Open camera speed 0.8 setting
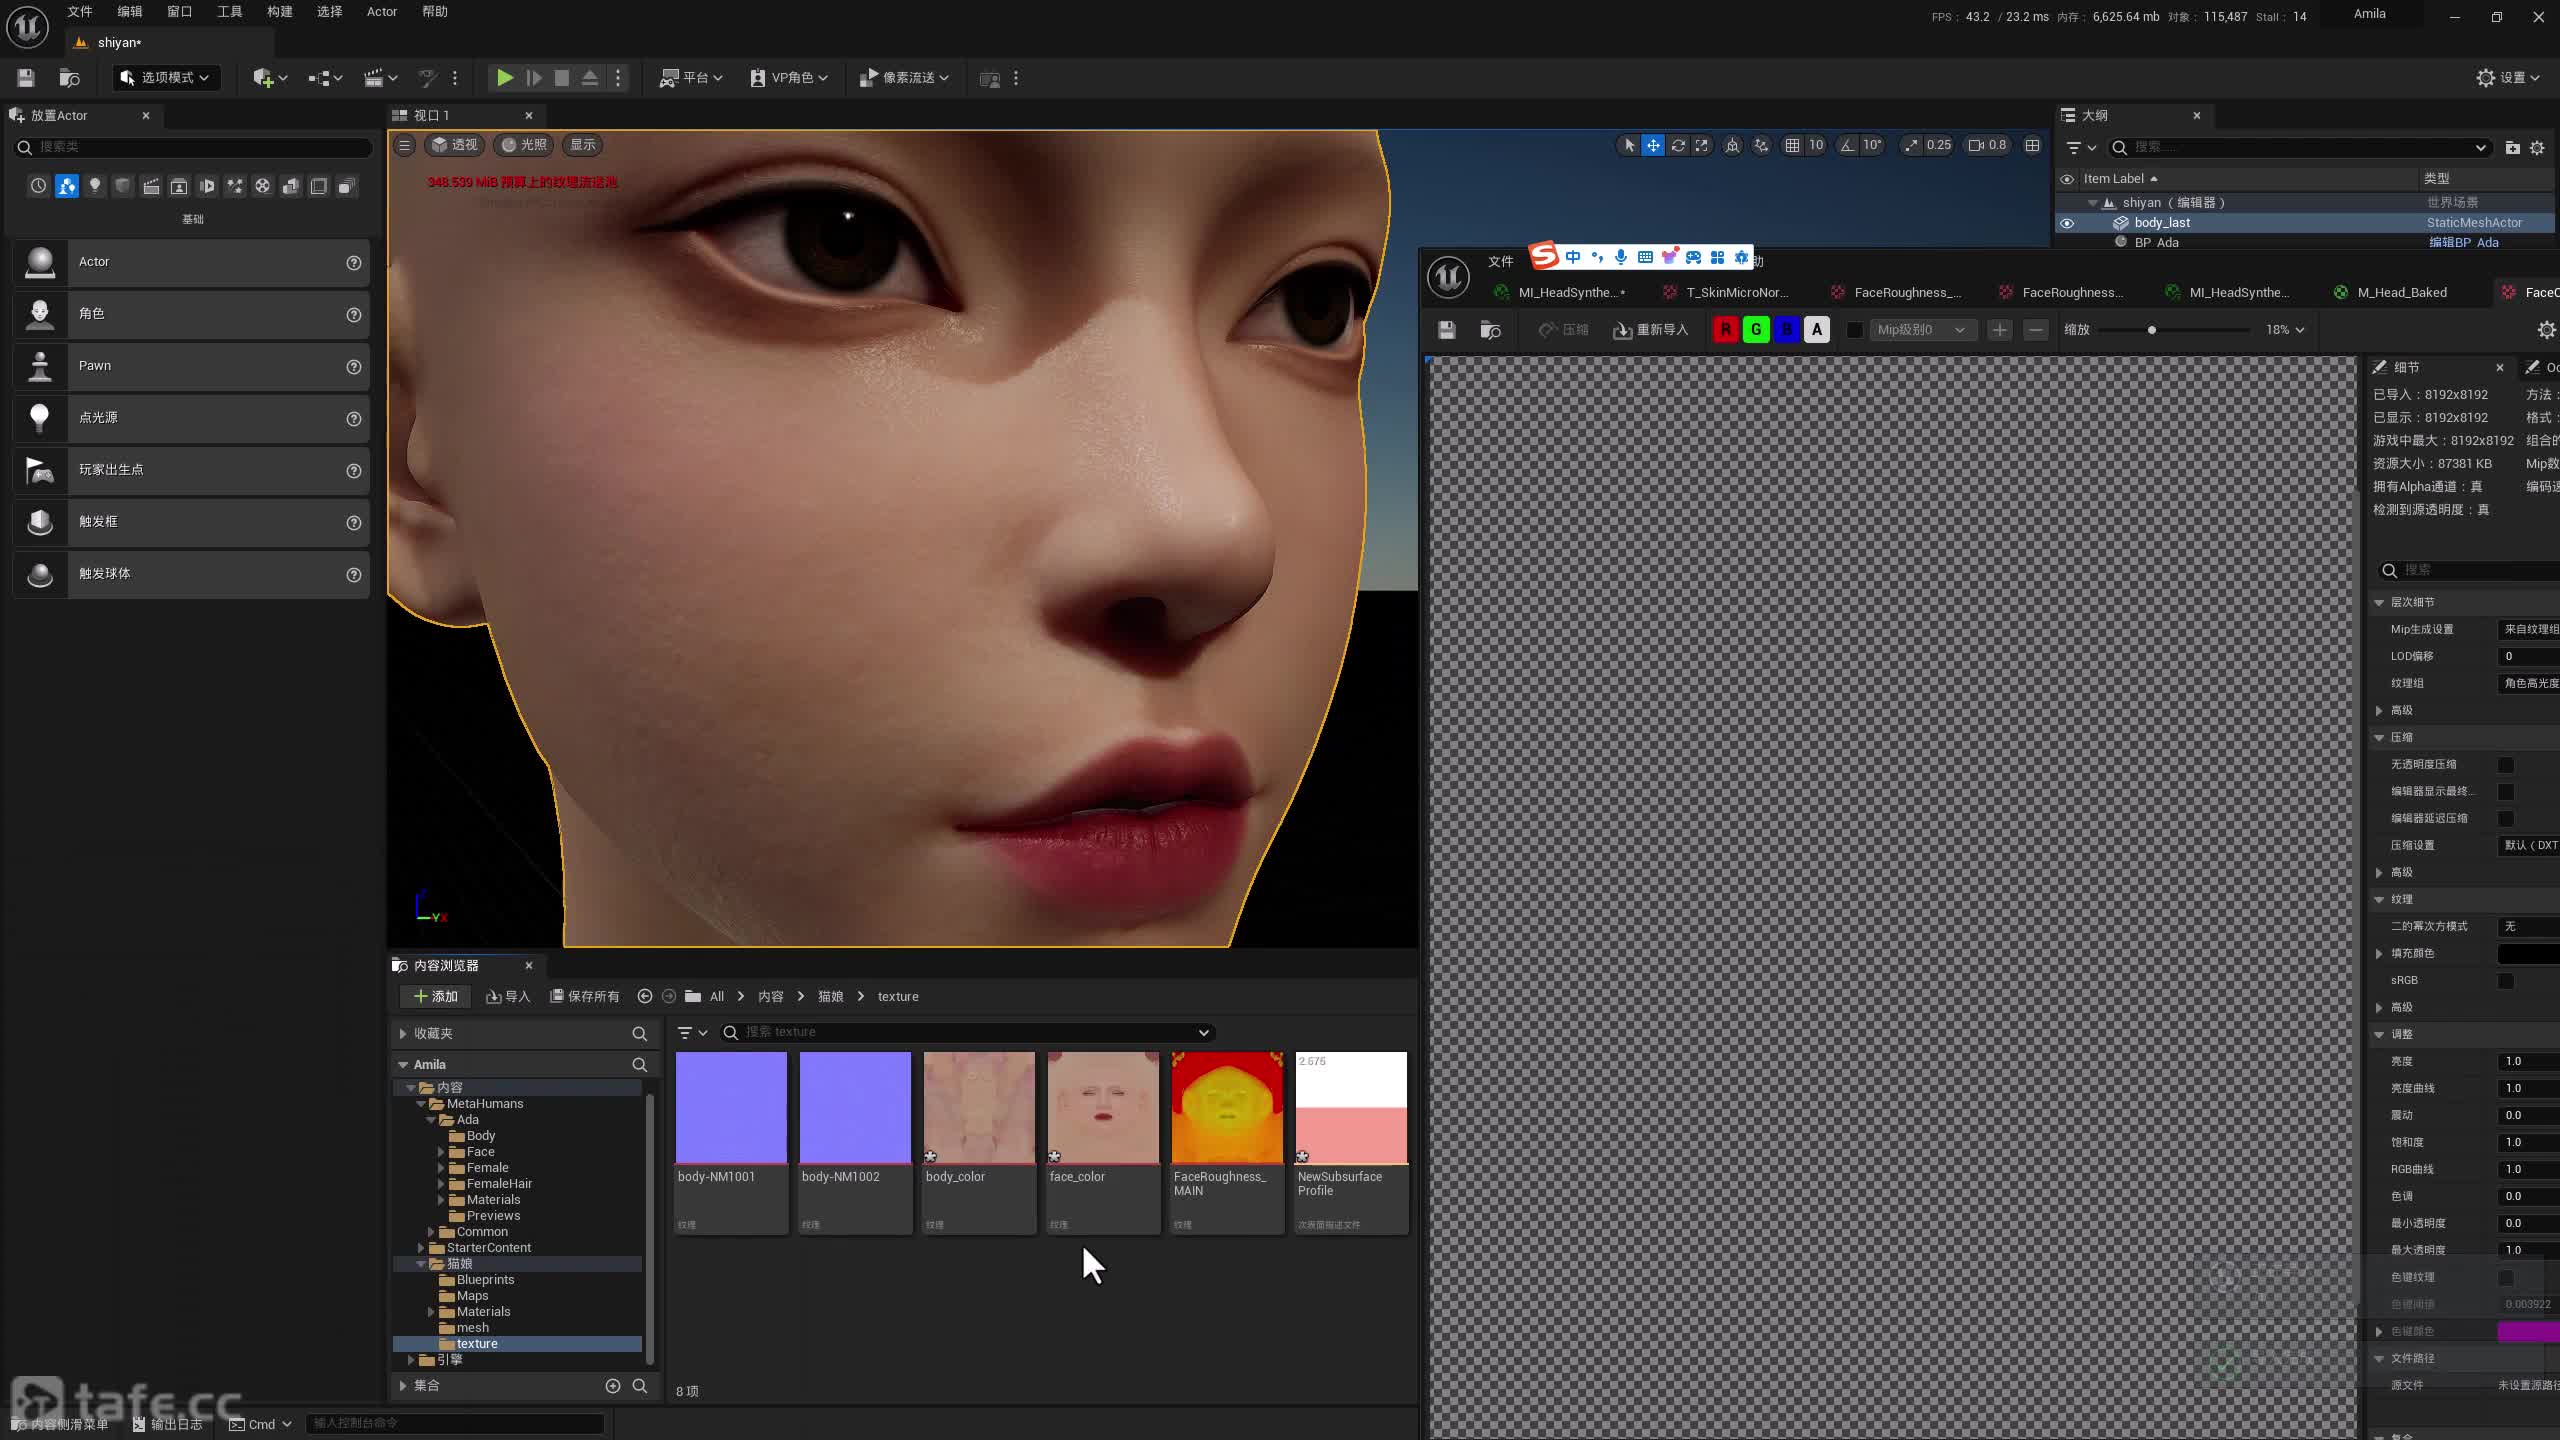The image size is (2560, 1440). (x=1987, y=145)
